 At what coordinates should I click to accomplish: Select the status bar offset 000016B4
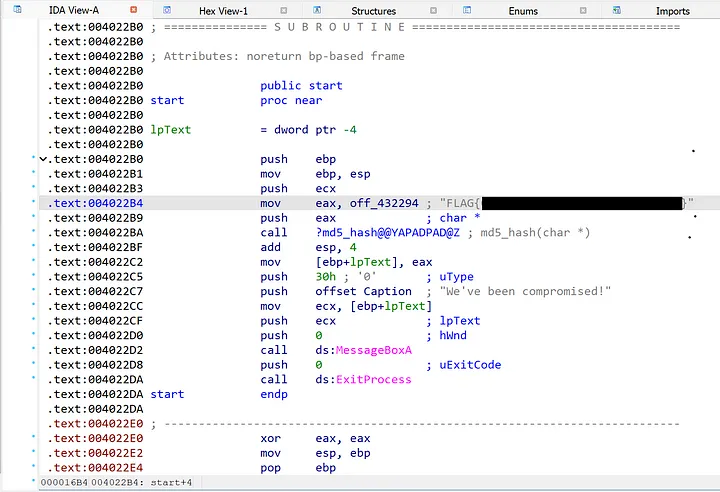(x=64, y=482)
